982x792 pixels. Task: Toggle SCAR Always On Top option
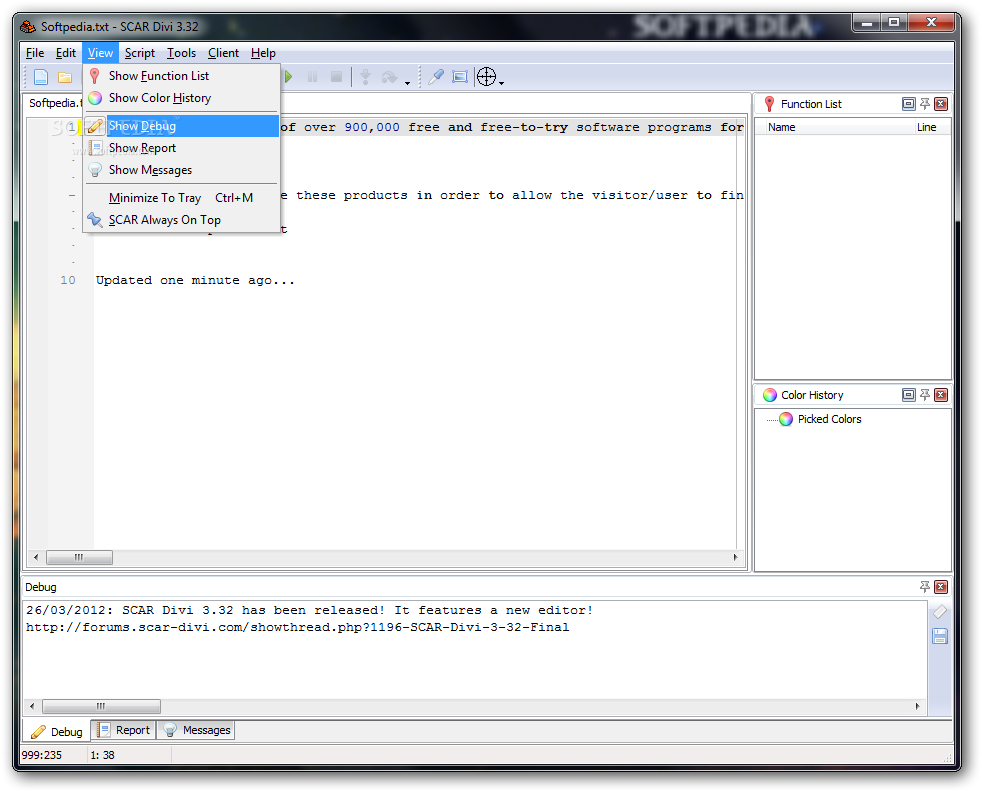pos(182,220)
